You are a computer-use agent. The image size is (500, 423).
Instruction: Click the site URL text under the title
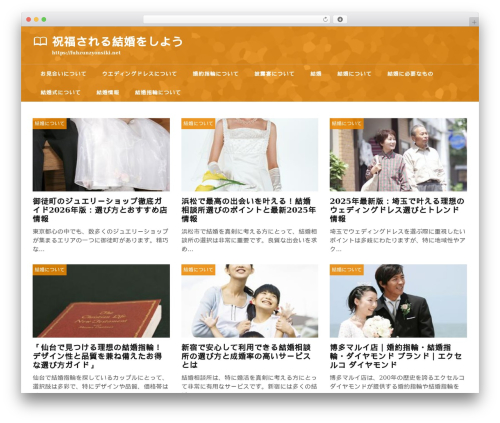point(86,53)
